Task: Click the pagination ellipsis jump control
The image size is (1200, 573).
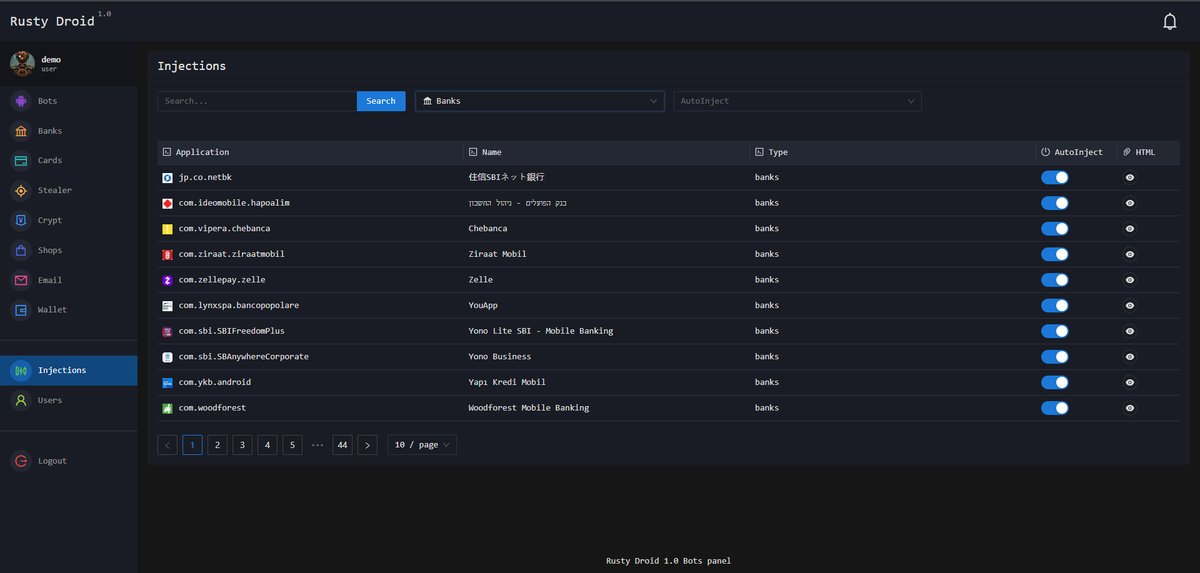Action: 317,445
